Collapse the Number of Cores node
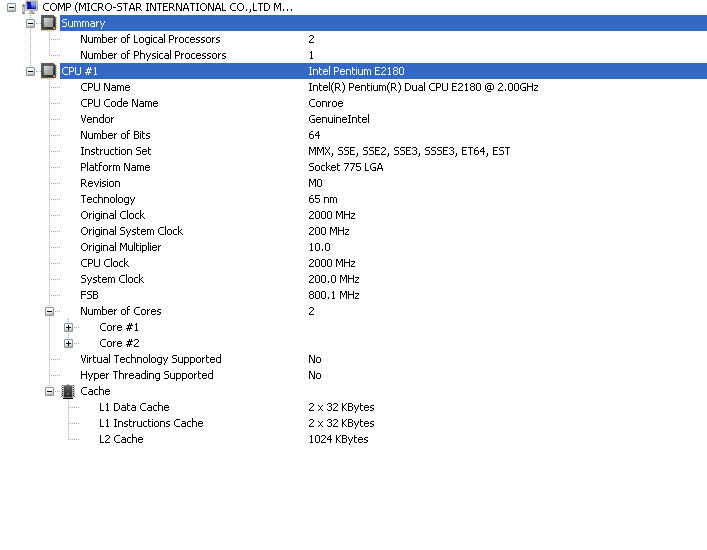This screenshot has width=707, height=550. (x=50, y=311)
